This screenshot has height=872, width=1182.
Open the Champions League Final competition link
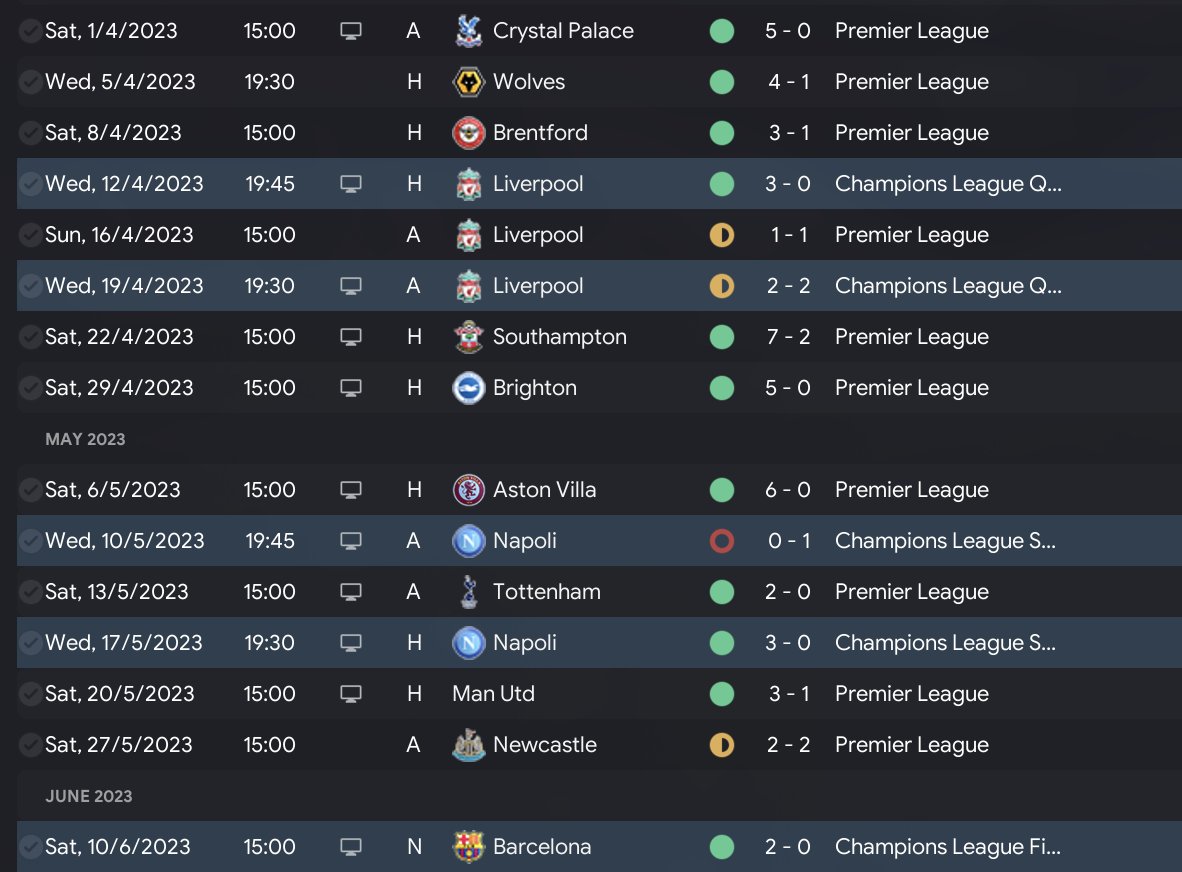pyautogui.click(x=947, y=847)
